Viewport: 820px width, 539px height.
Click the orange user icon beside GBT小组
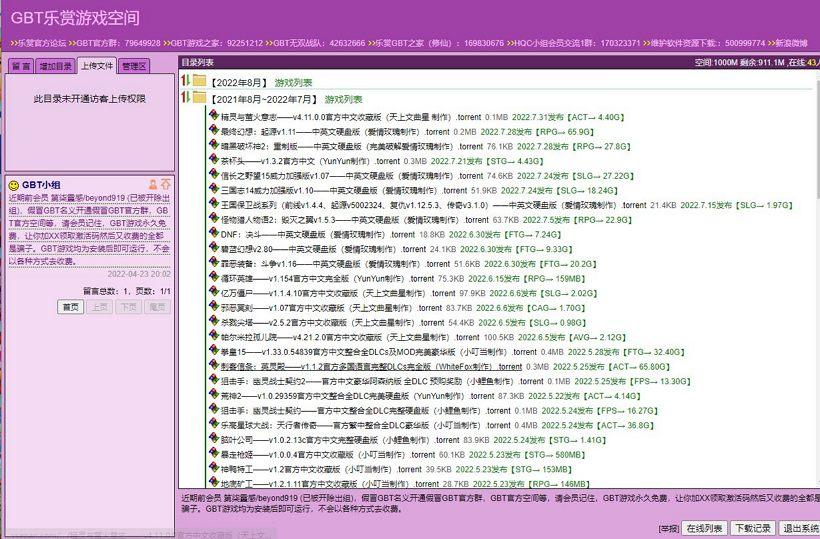153,184
